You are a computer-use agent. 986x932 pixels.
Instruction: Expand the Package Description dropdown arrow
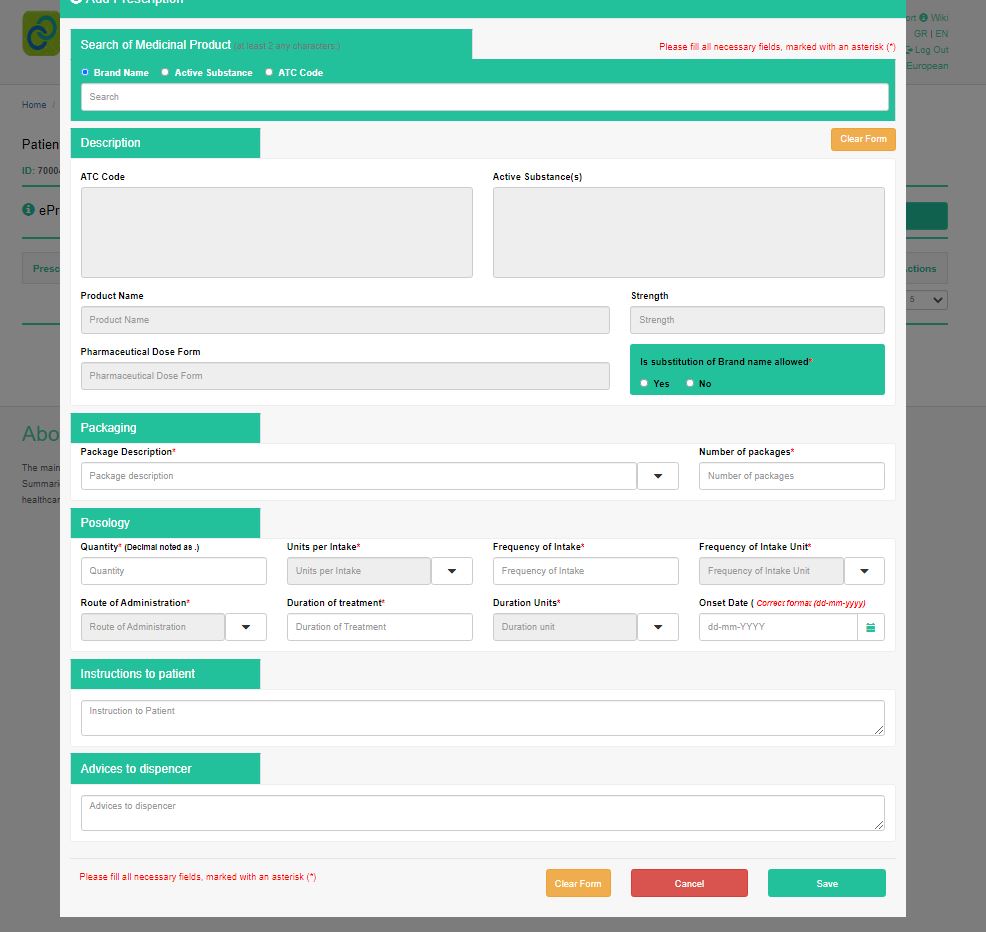coord(658,476)
